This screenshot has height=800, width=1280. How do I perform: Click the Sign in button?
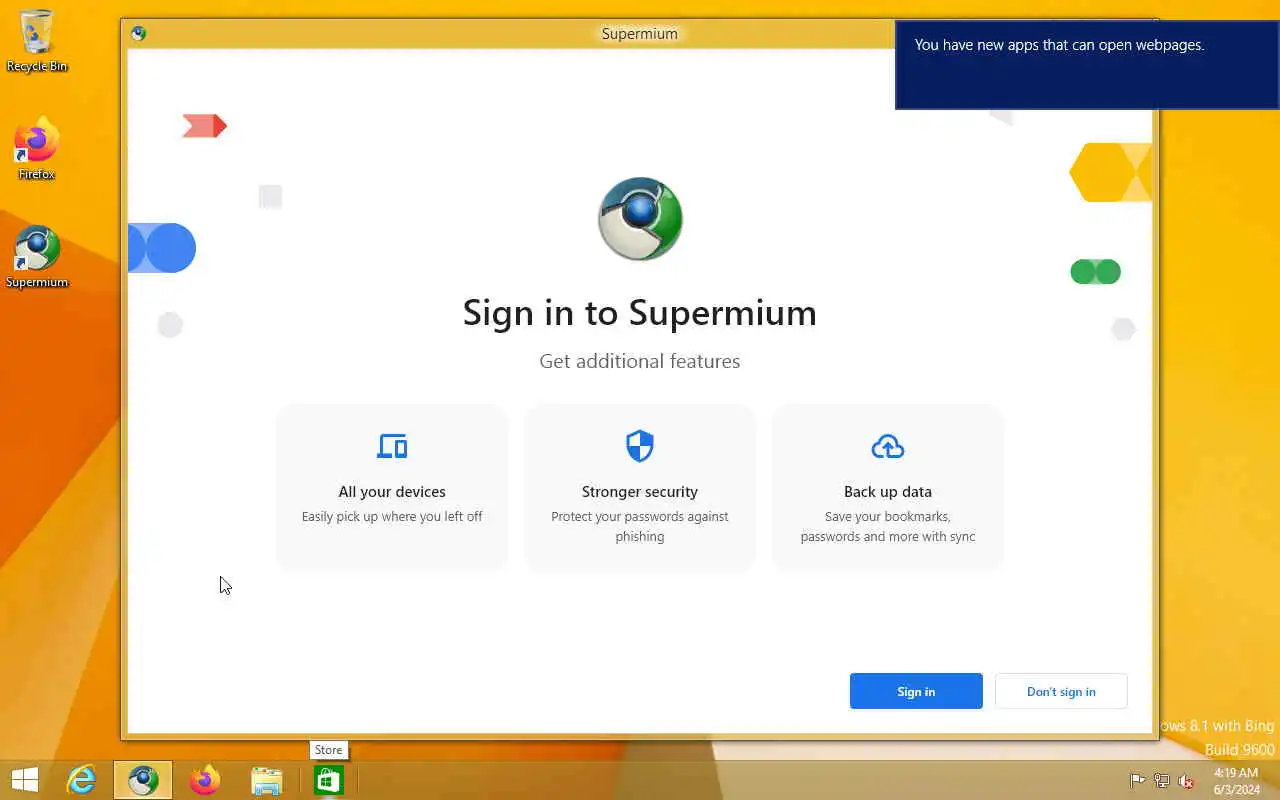[x=916, y=691]
